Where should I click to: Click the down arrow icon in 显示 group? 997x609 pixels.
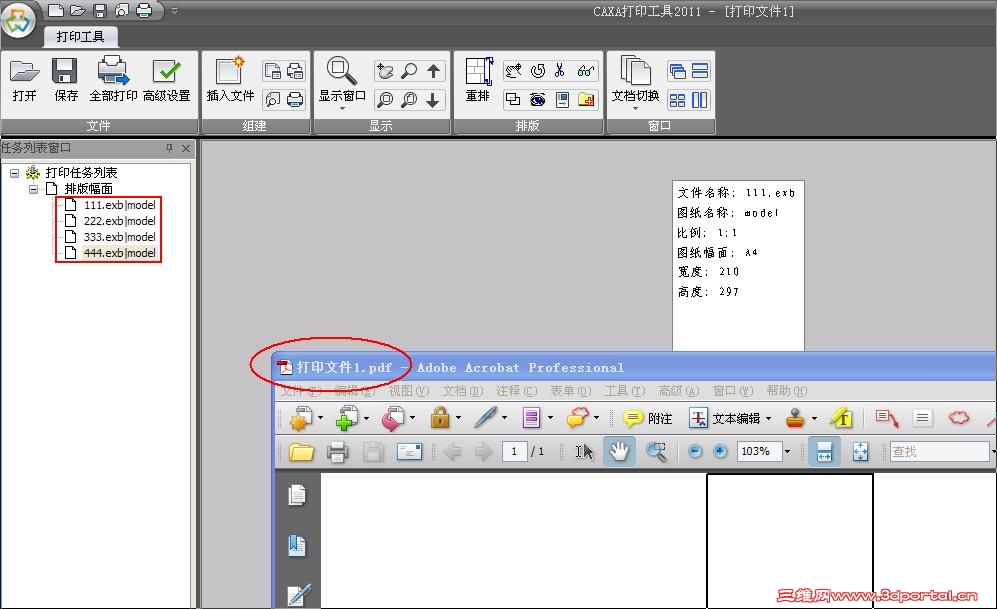click(x=433, y=100)
